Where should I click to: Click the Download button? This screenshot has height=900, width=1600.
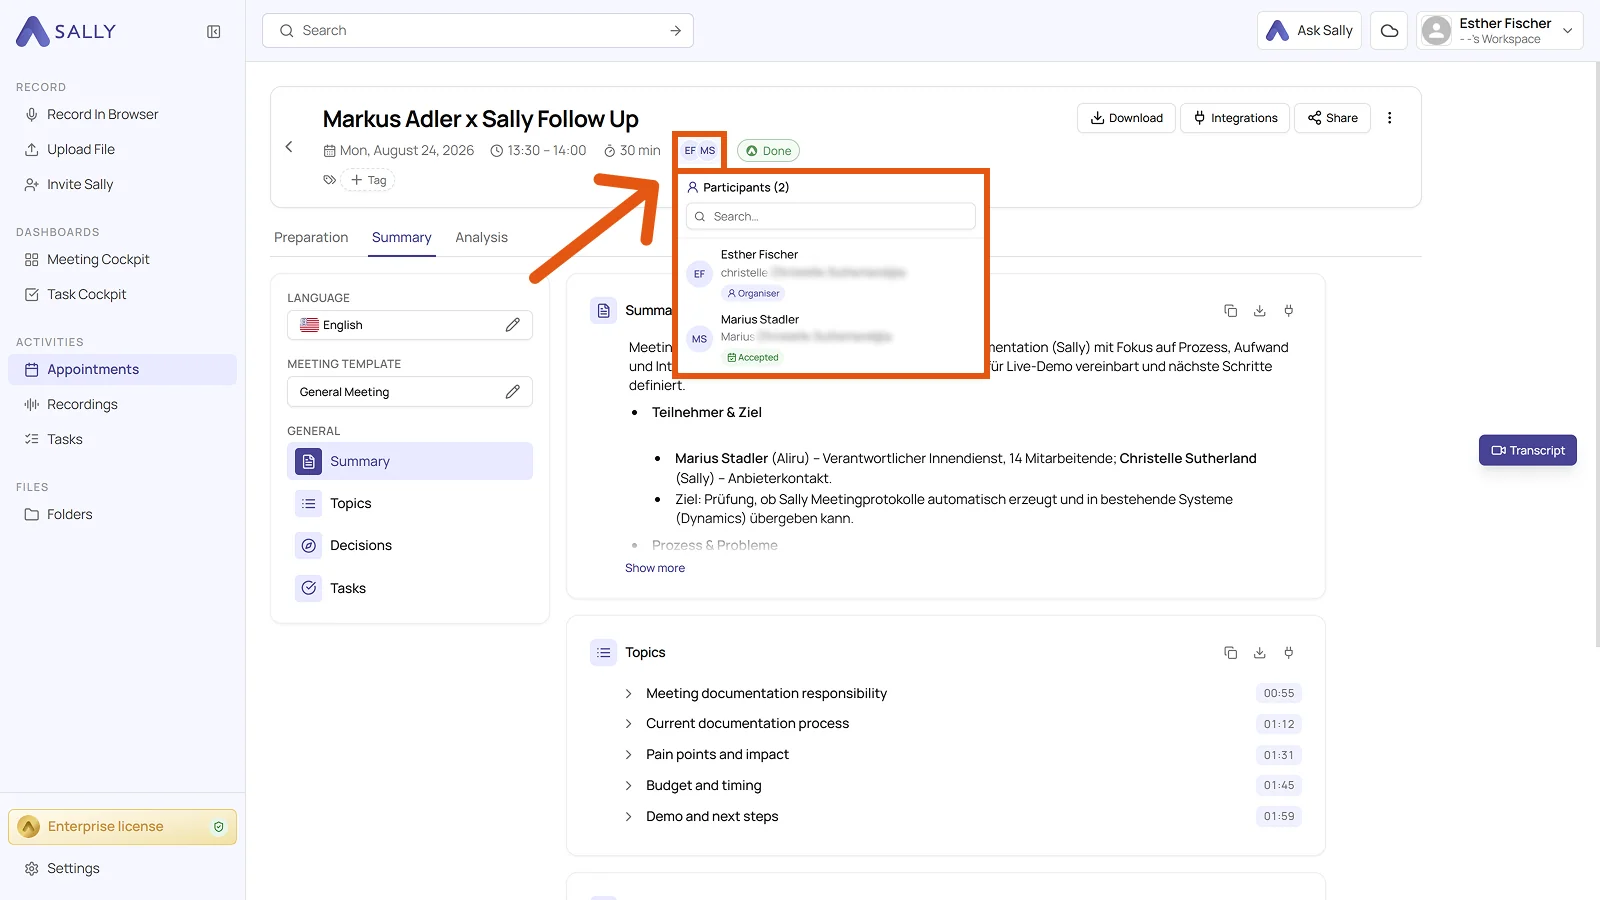[1126, 118]
